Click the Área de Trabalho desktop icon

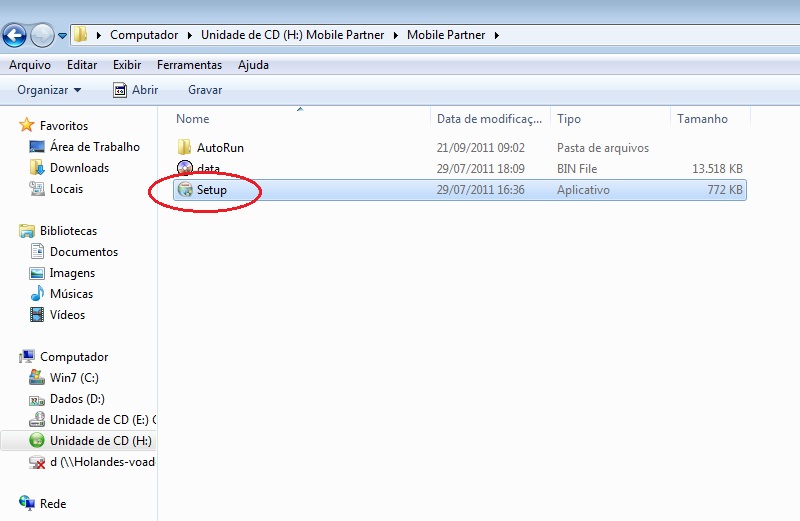coord(37,146)
